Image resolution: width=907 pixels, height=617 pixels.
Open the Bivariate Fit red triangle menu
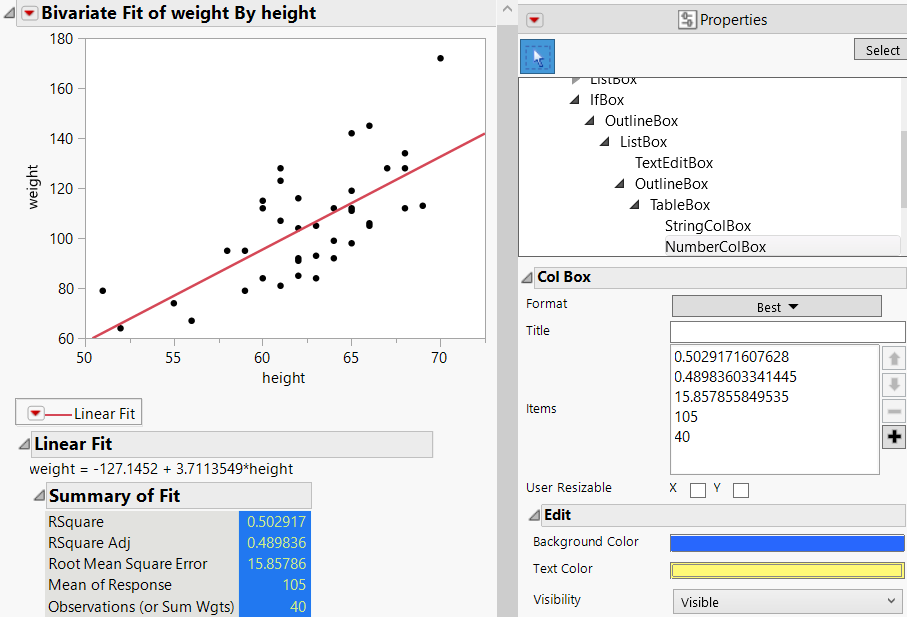(27, 13)
